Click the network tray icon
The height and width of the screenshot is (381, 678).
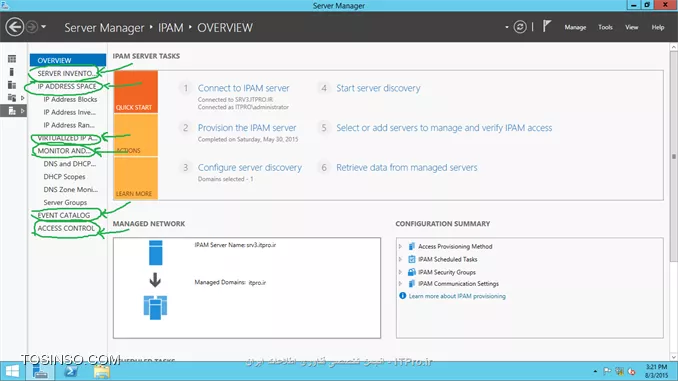620,371
